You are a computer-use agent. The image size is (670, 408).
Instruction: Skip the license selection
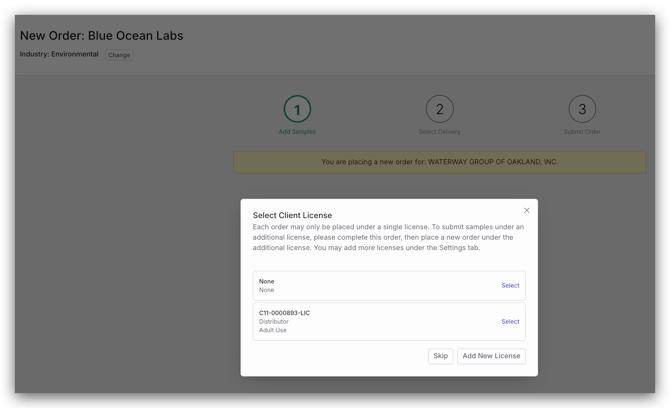click(440, 356)
